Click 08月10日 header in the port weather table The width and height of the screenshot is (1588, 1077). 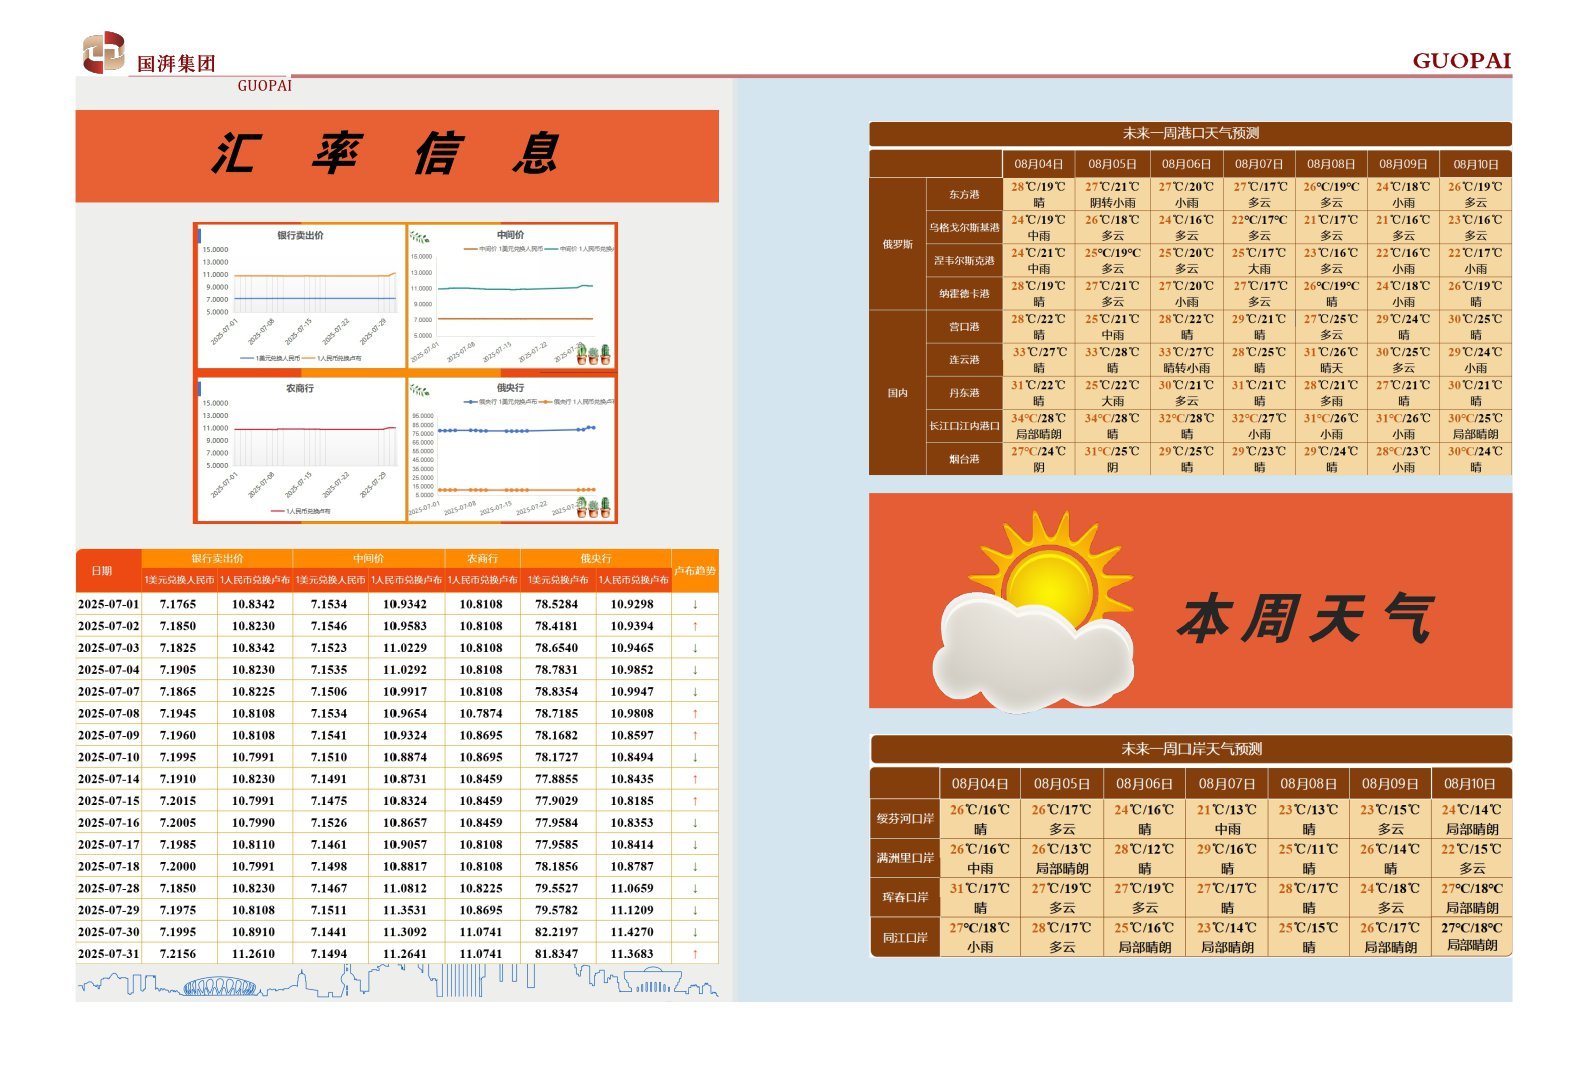click(1476, 164)
